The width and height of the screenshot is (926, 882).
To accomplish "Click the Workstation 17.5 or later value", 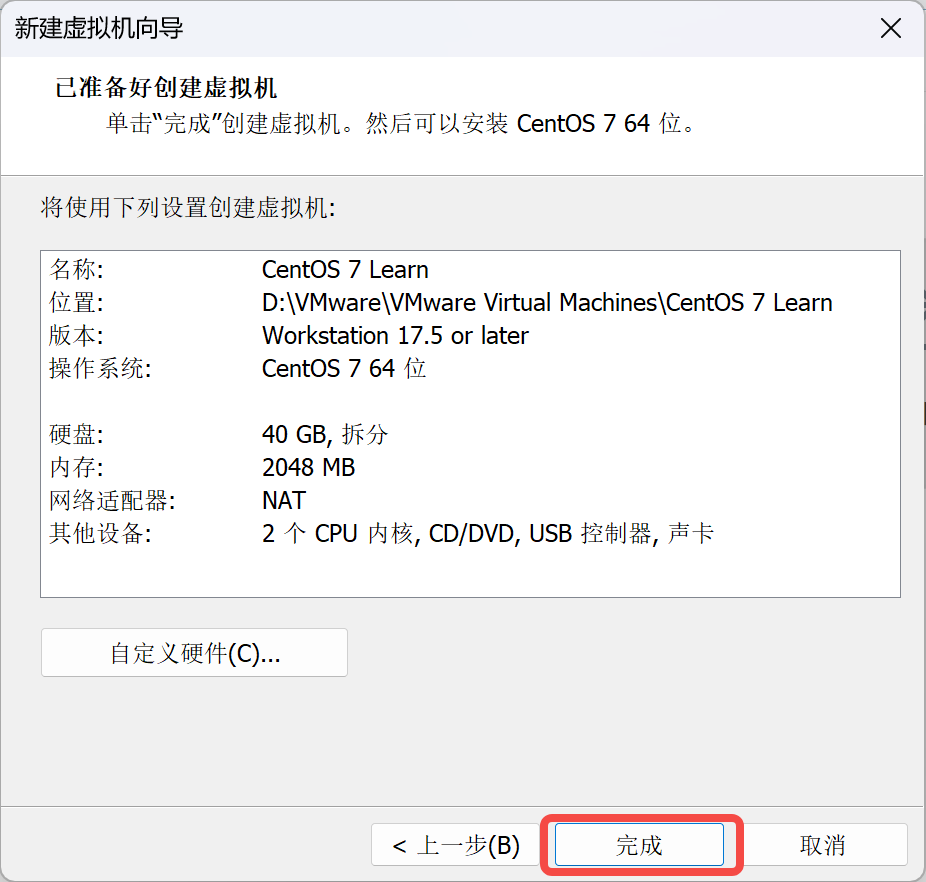I will [x=395, y=336].
